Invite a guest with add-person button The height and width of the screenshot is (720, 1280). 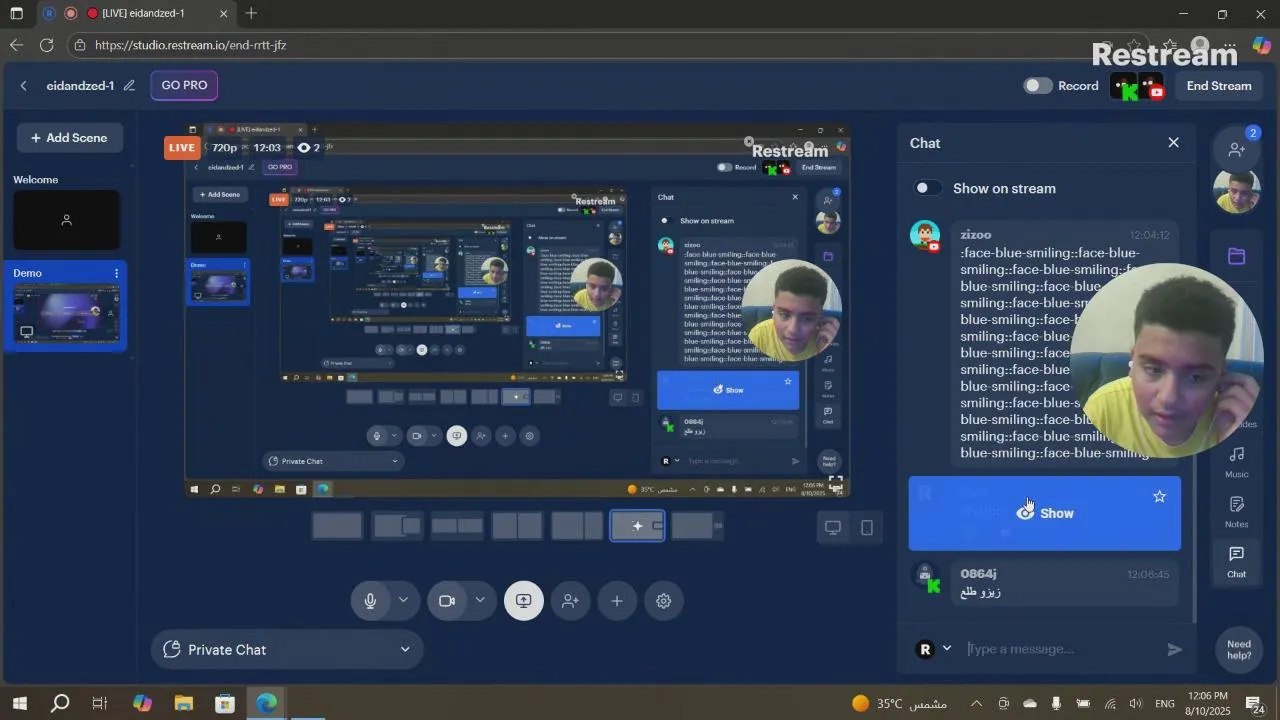point(571,601)
